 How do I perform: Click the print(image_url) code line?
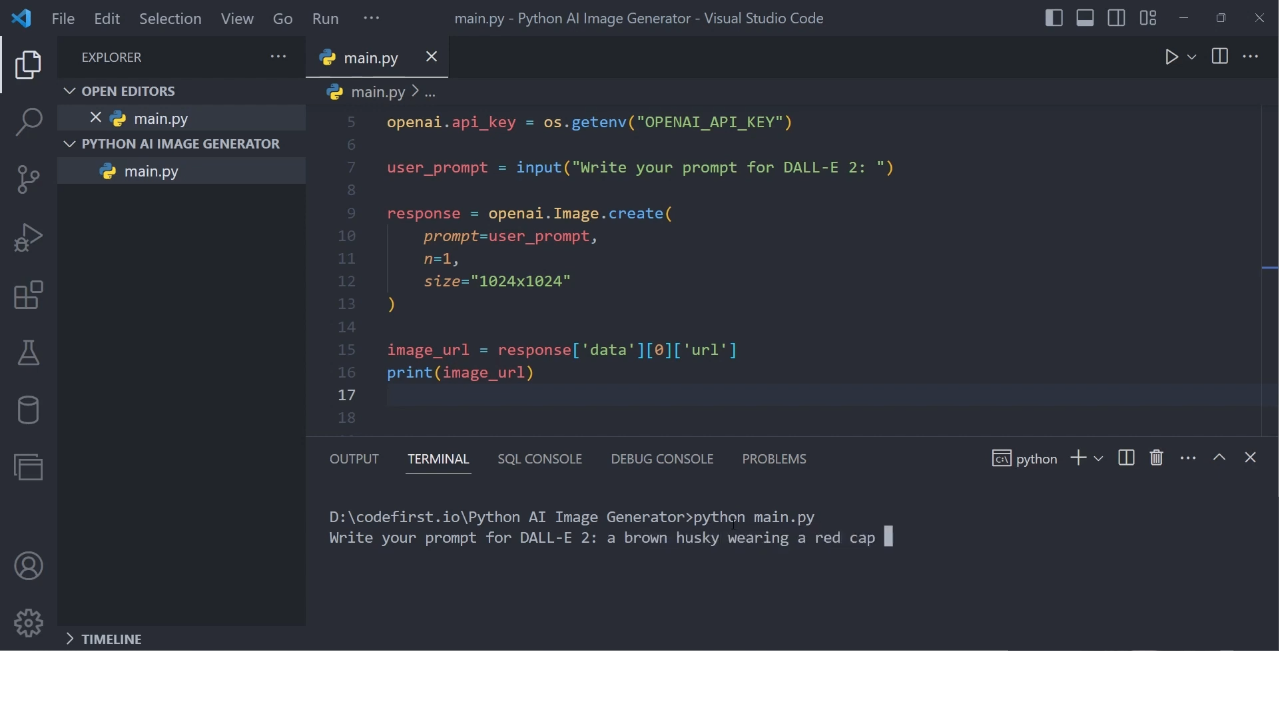click(x=461, y=373)
